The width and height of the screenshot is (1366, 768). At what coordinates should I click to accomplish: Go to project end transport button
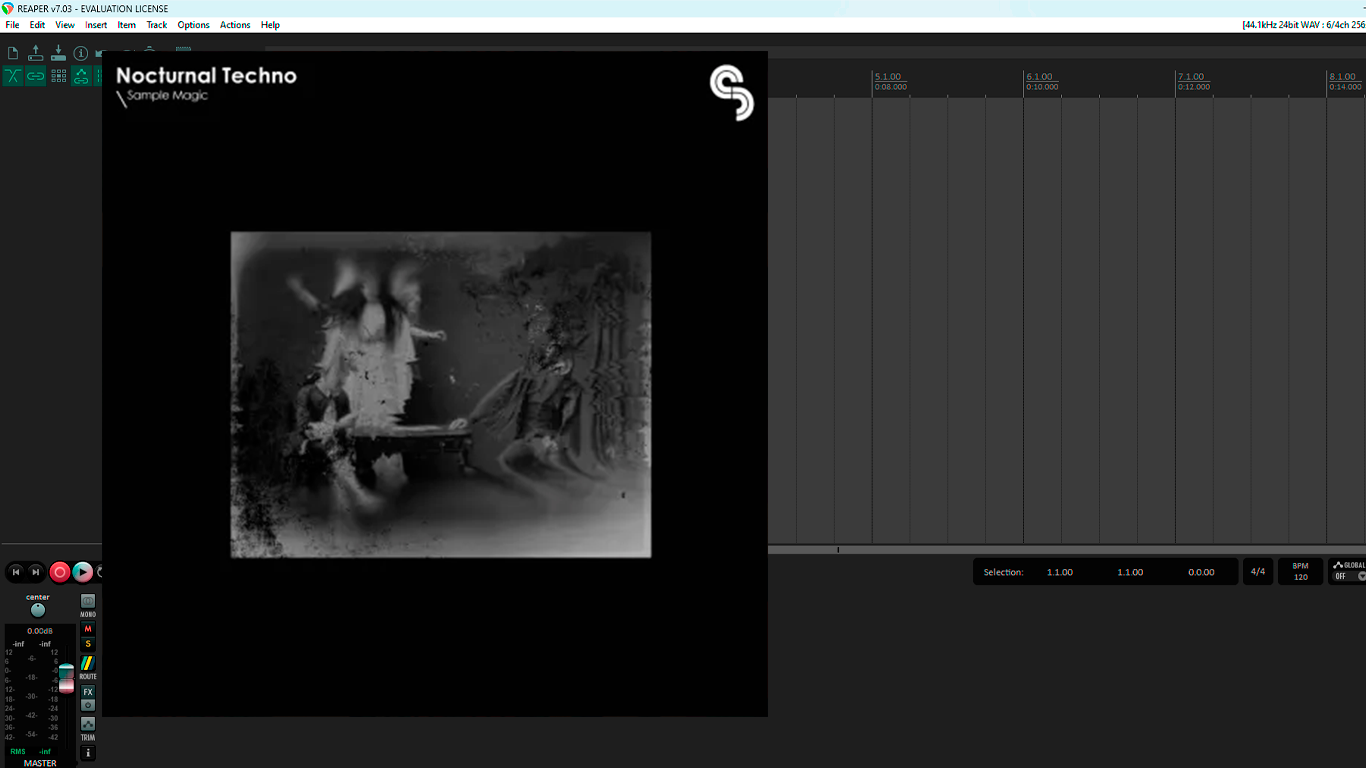[x=36, y=572]
